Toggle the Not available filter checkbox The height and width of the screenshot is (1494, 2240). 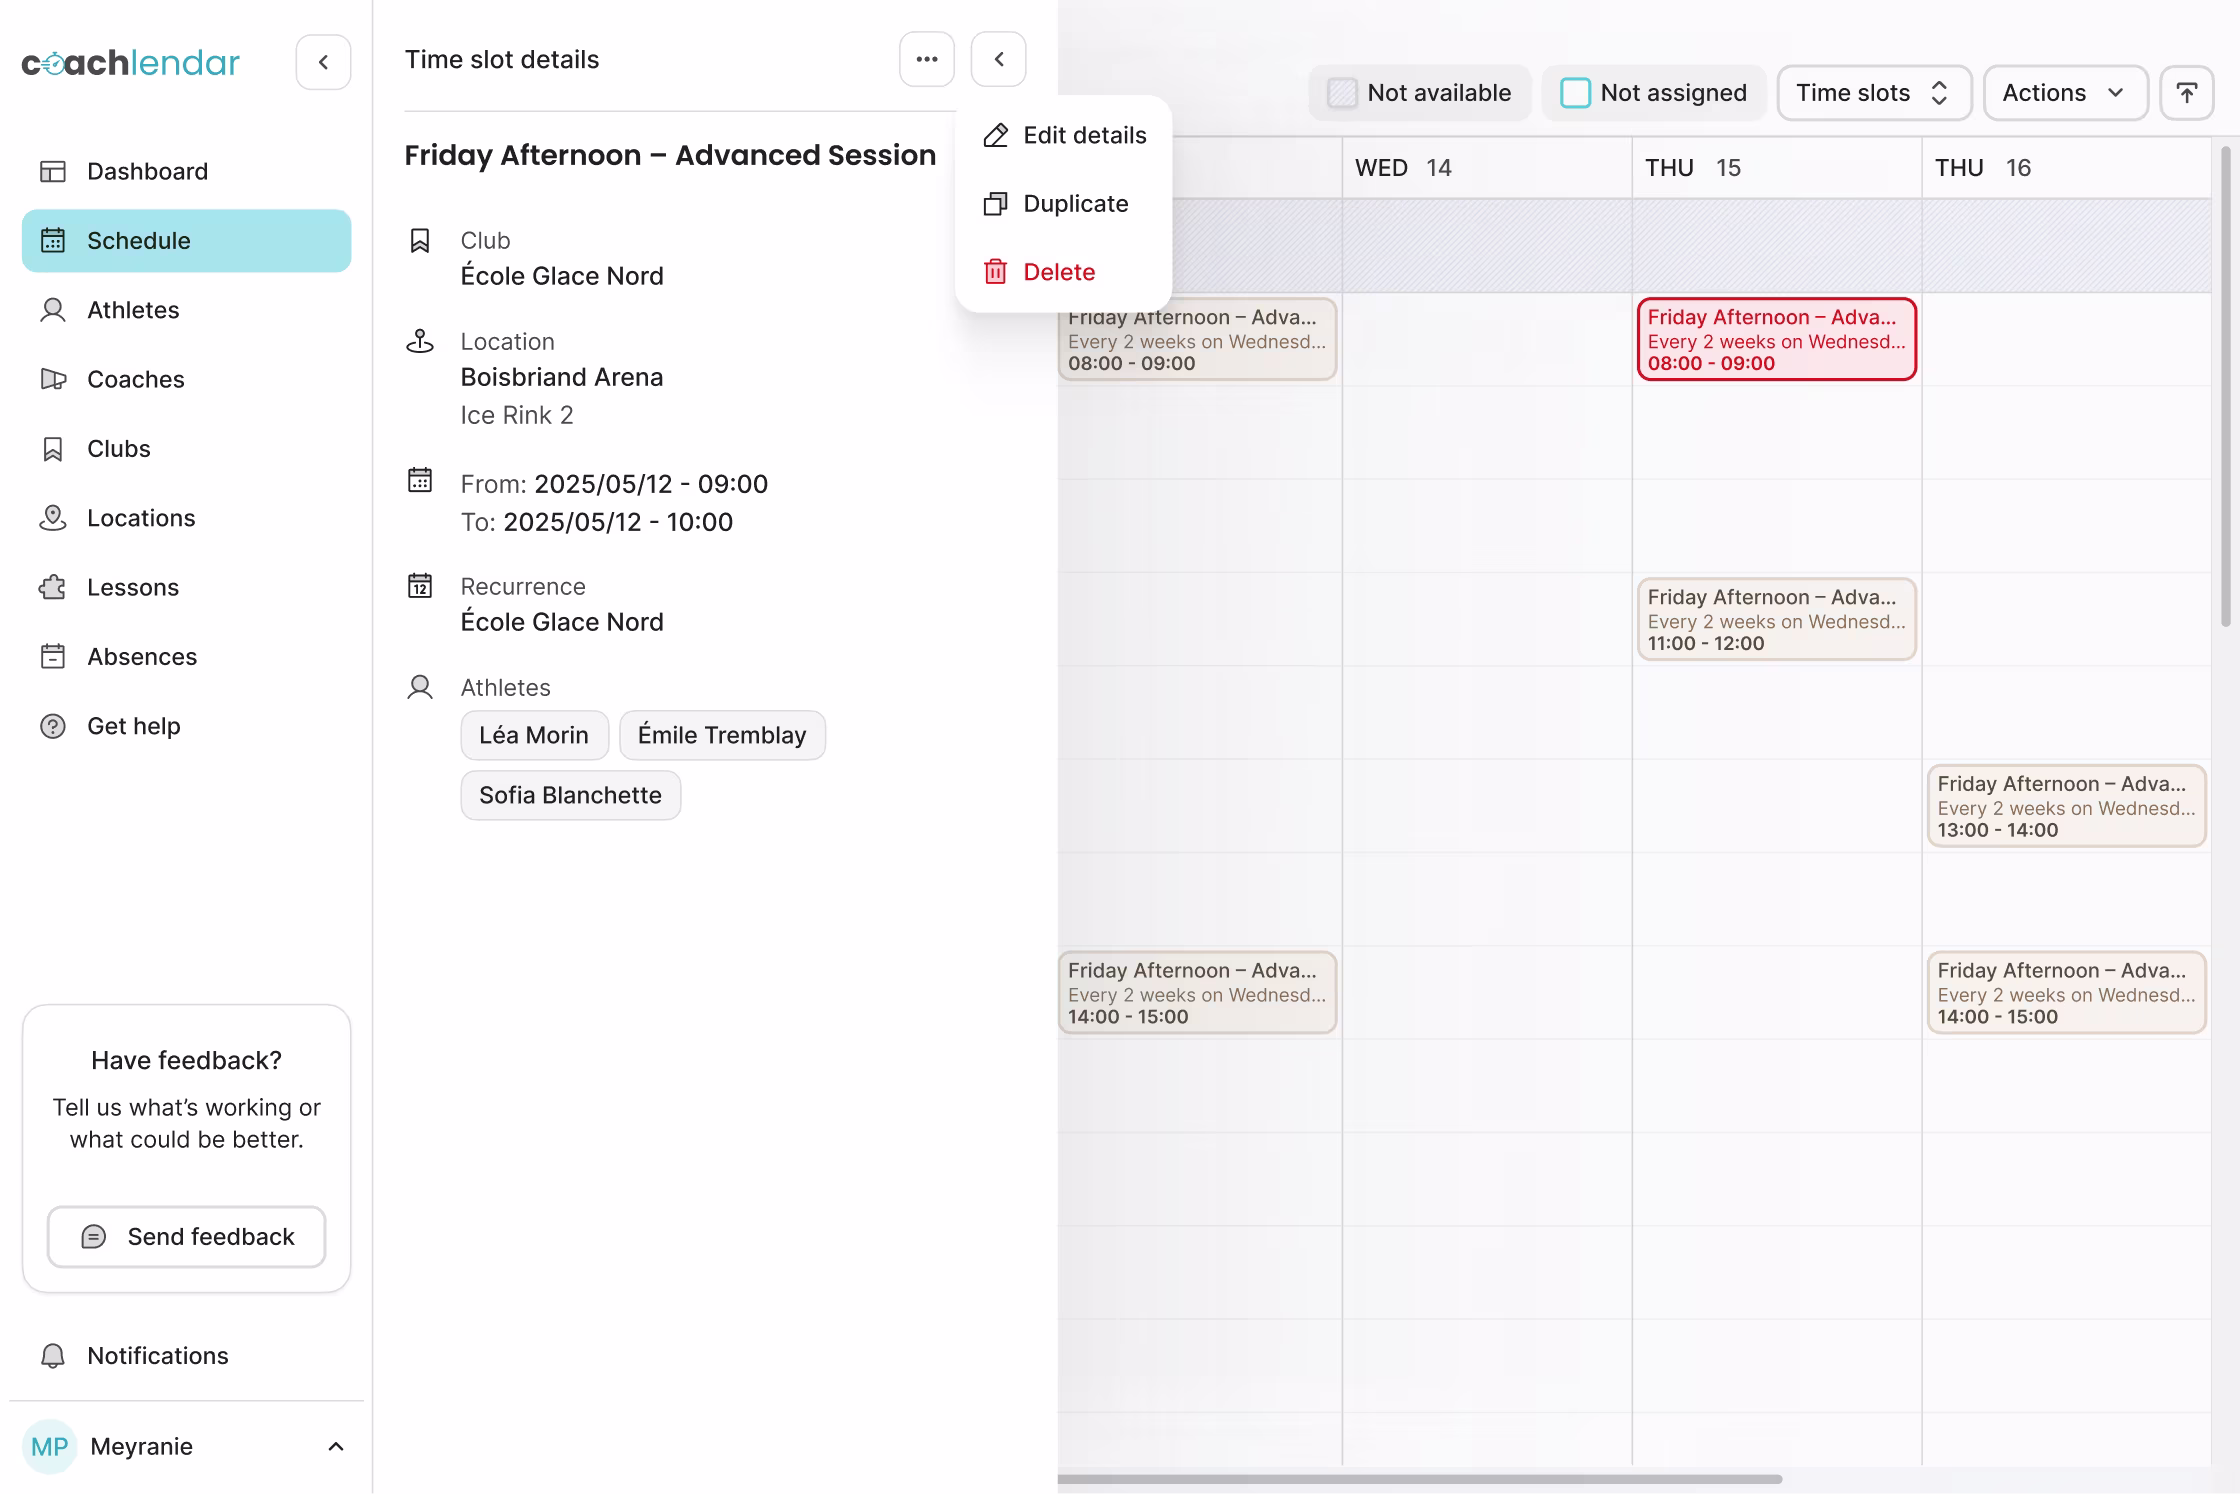[x=1342, y=93]
